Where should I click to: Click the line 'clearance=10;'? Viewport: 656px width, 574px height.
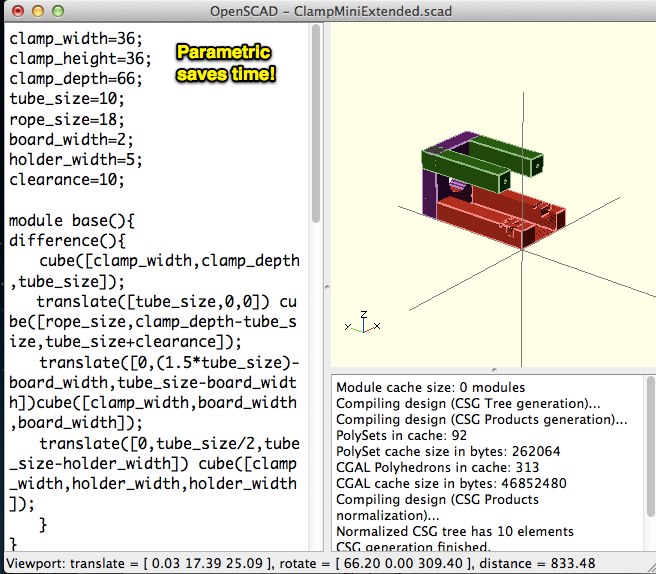tap(67, 180)
